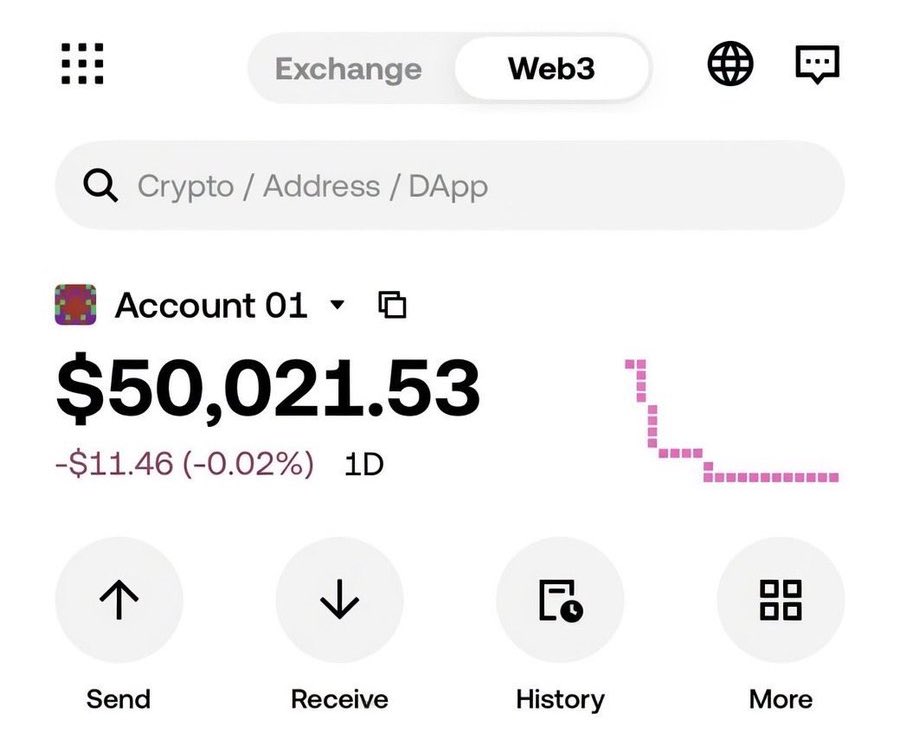Viewport: 900px width, 738px height.
Task: Tap the Send up-arrow icon
Action: [119, 600]
